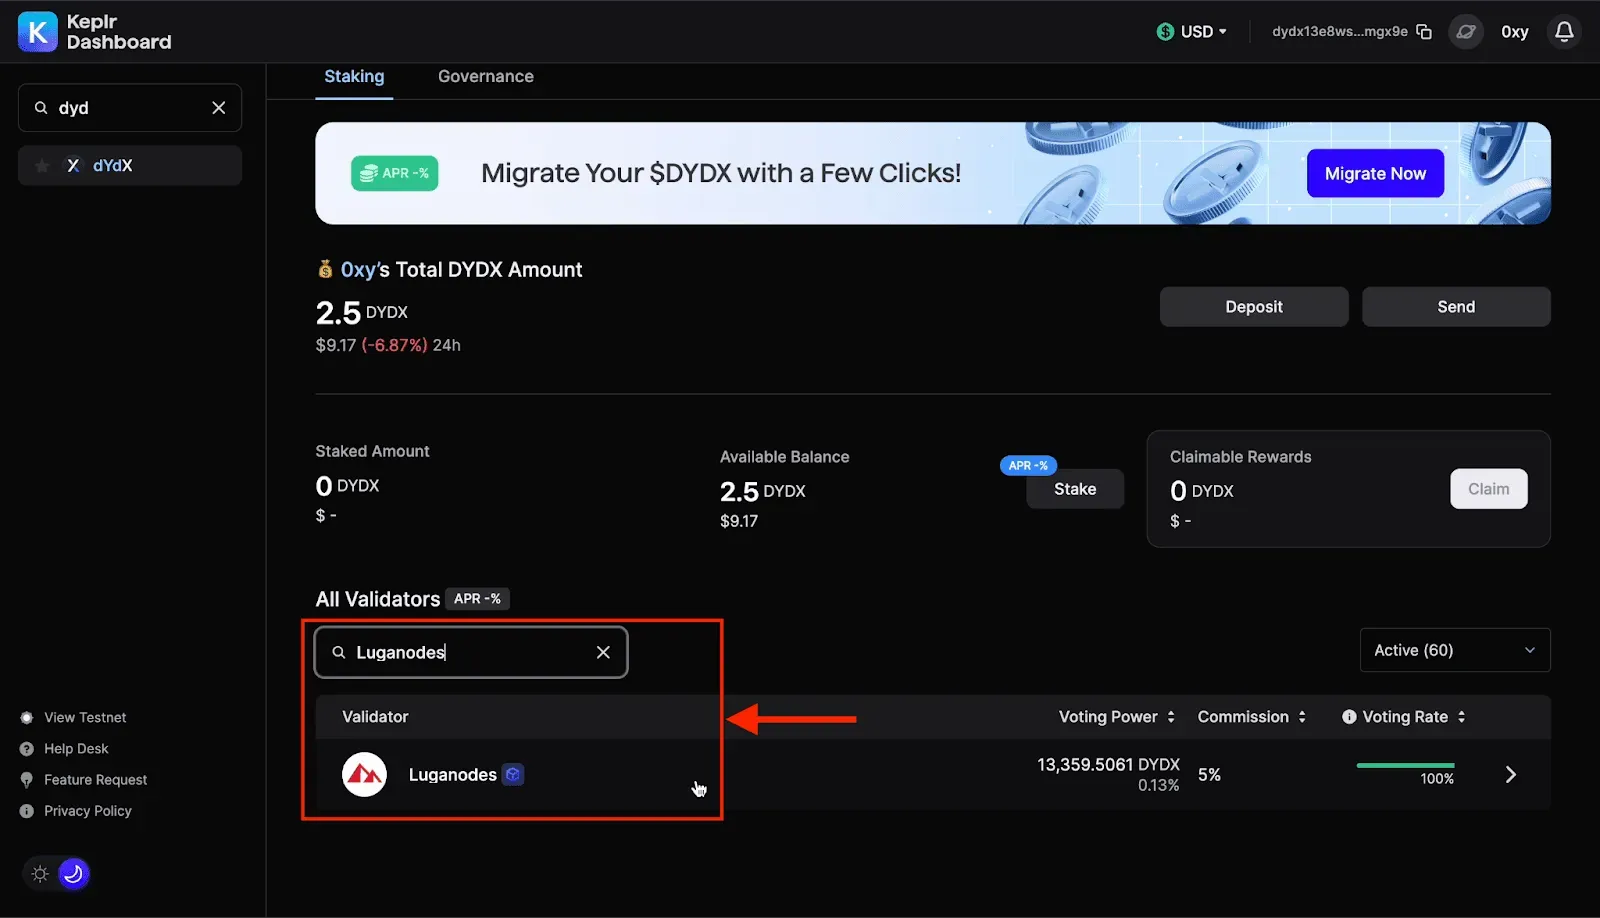Click the Luganodes voting rate bar
The image size is (1600, 918).
[x=1405, y=766]
